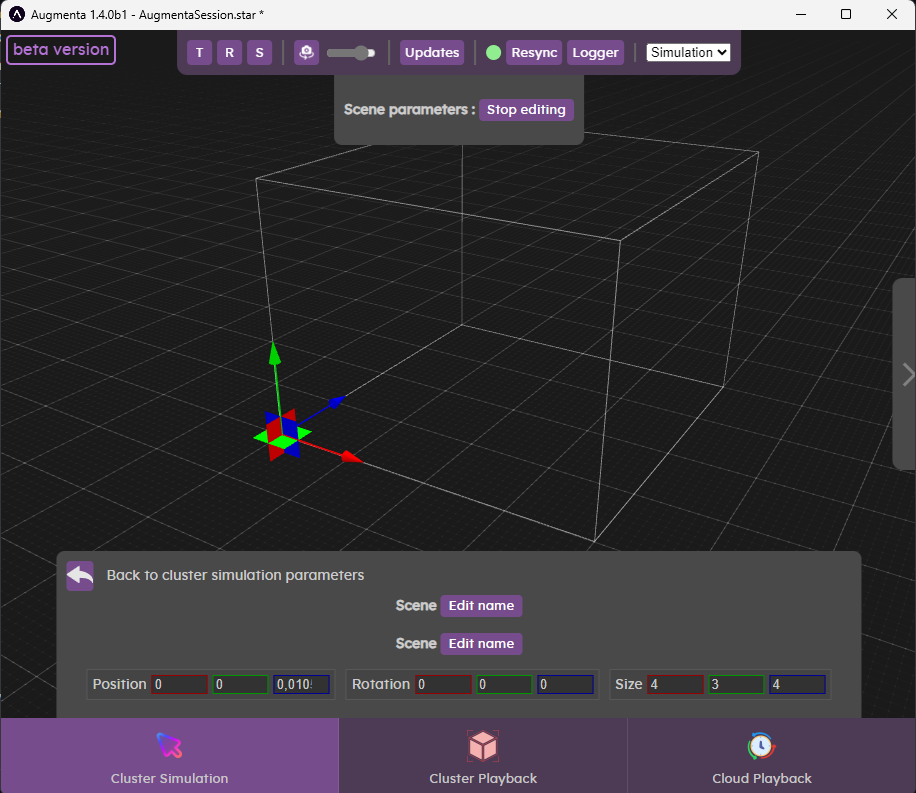Switch to the Cluster Simulation tab
The image size is (916, 793).
[169, 756]
